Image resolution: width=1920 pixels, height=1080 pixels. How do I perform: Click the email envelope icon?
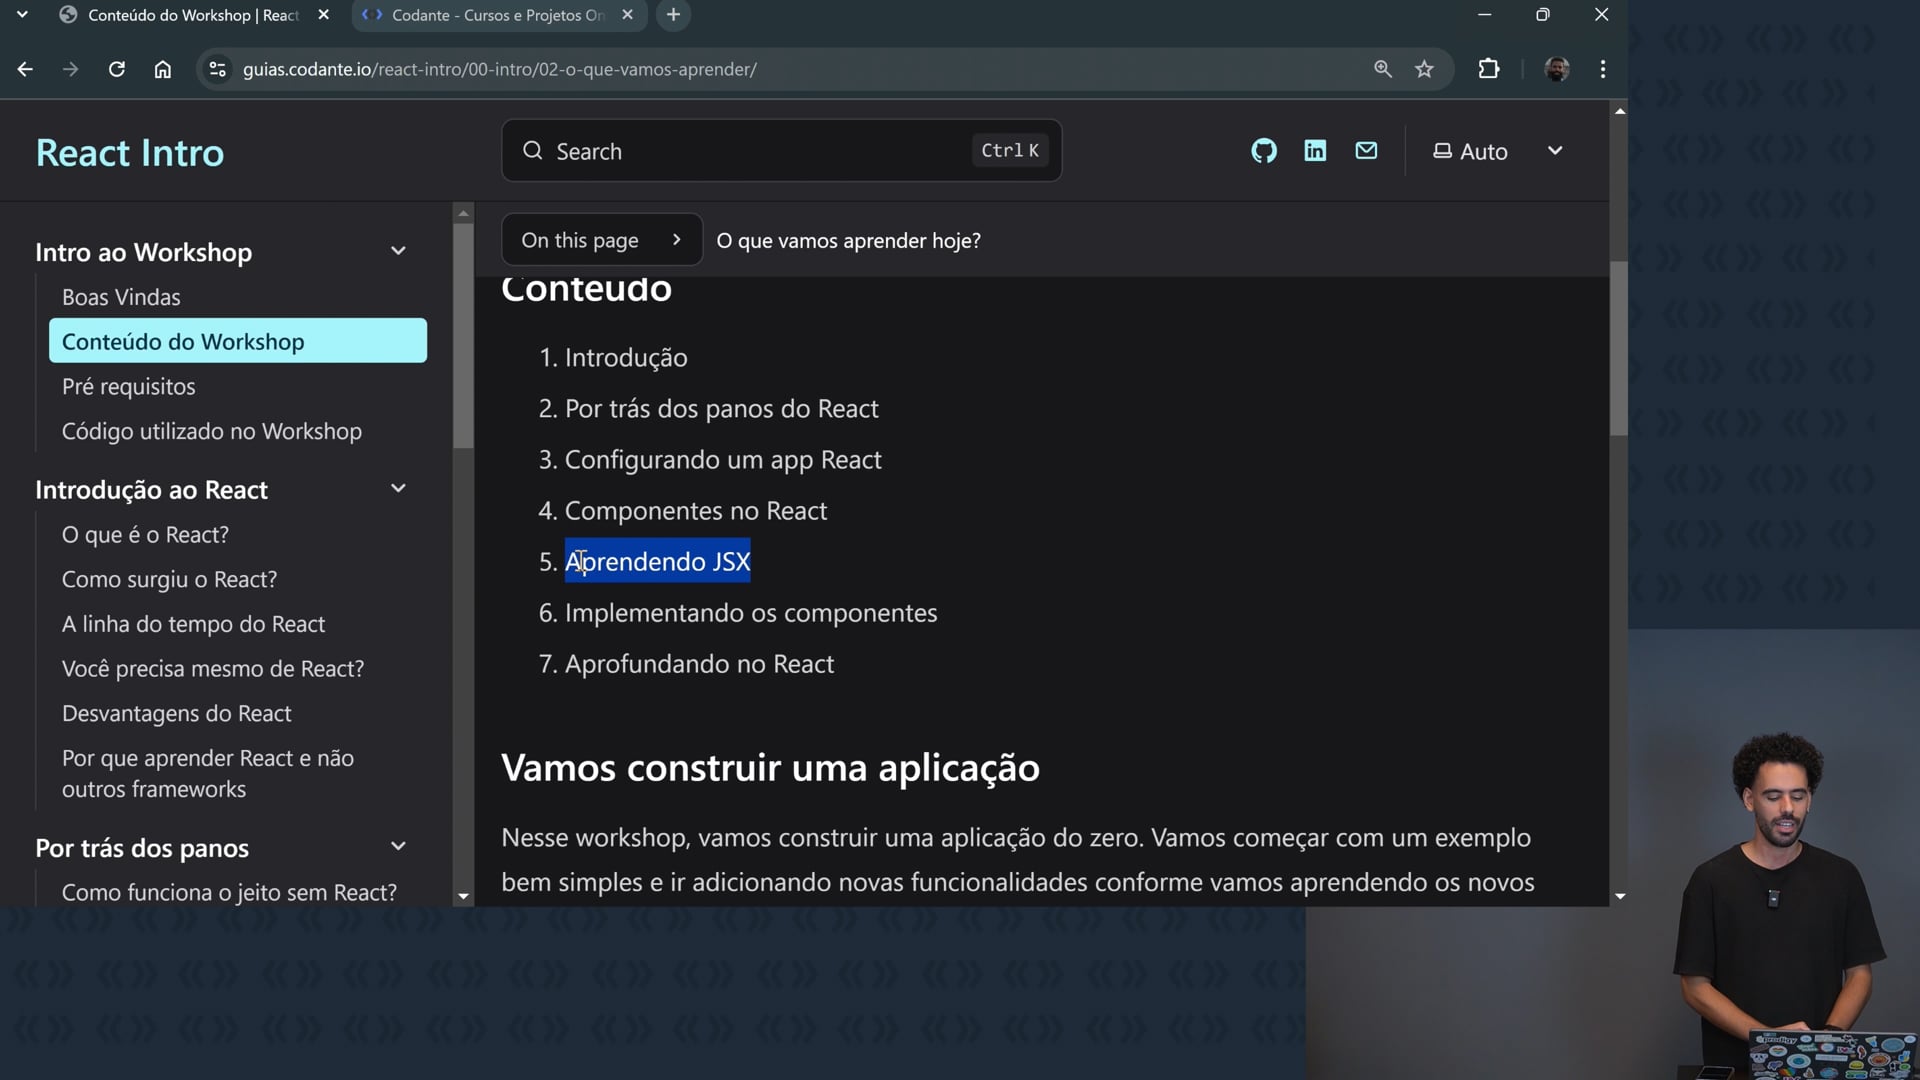1366,151
